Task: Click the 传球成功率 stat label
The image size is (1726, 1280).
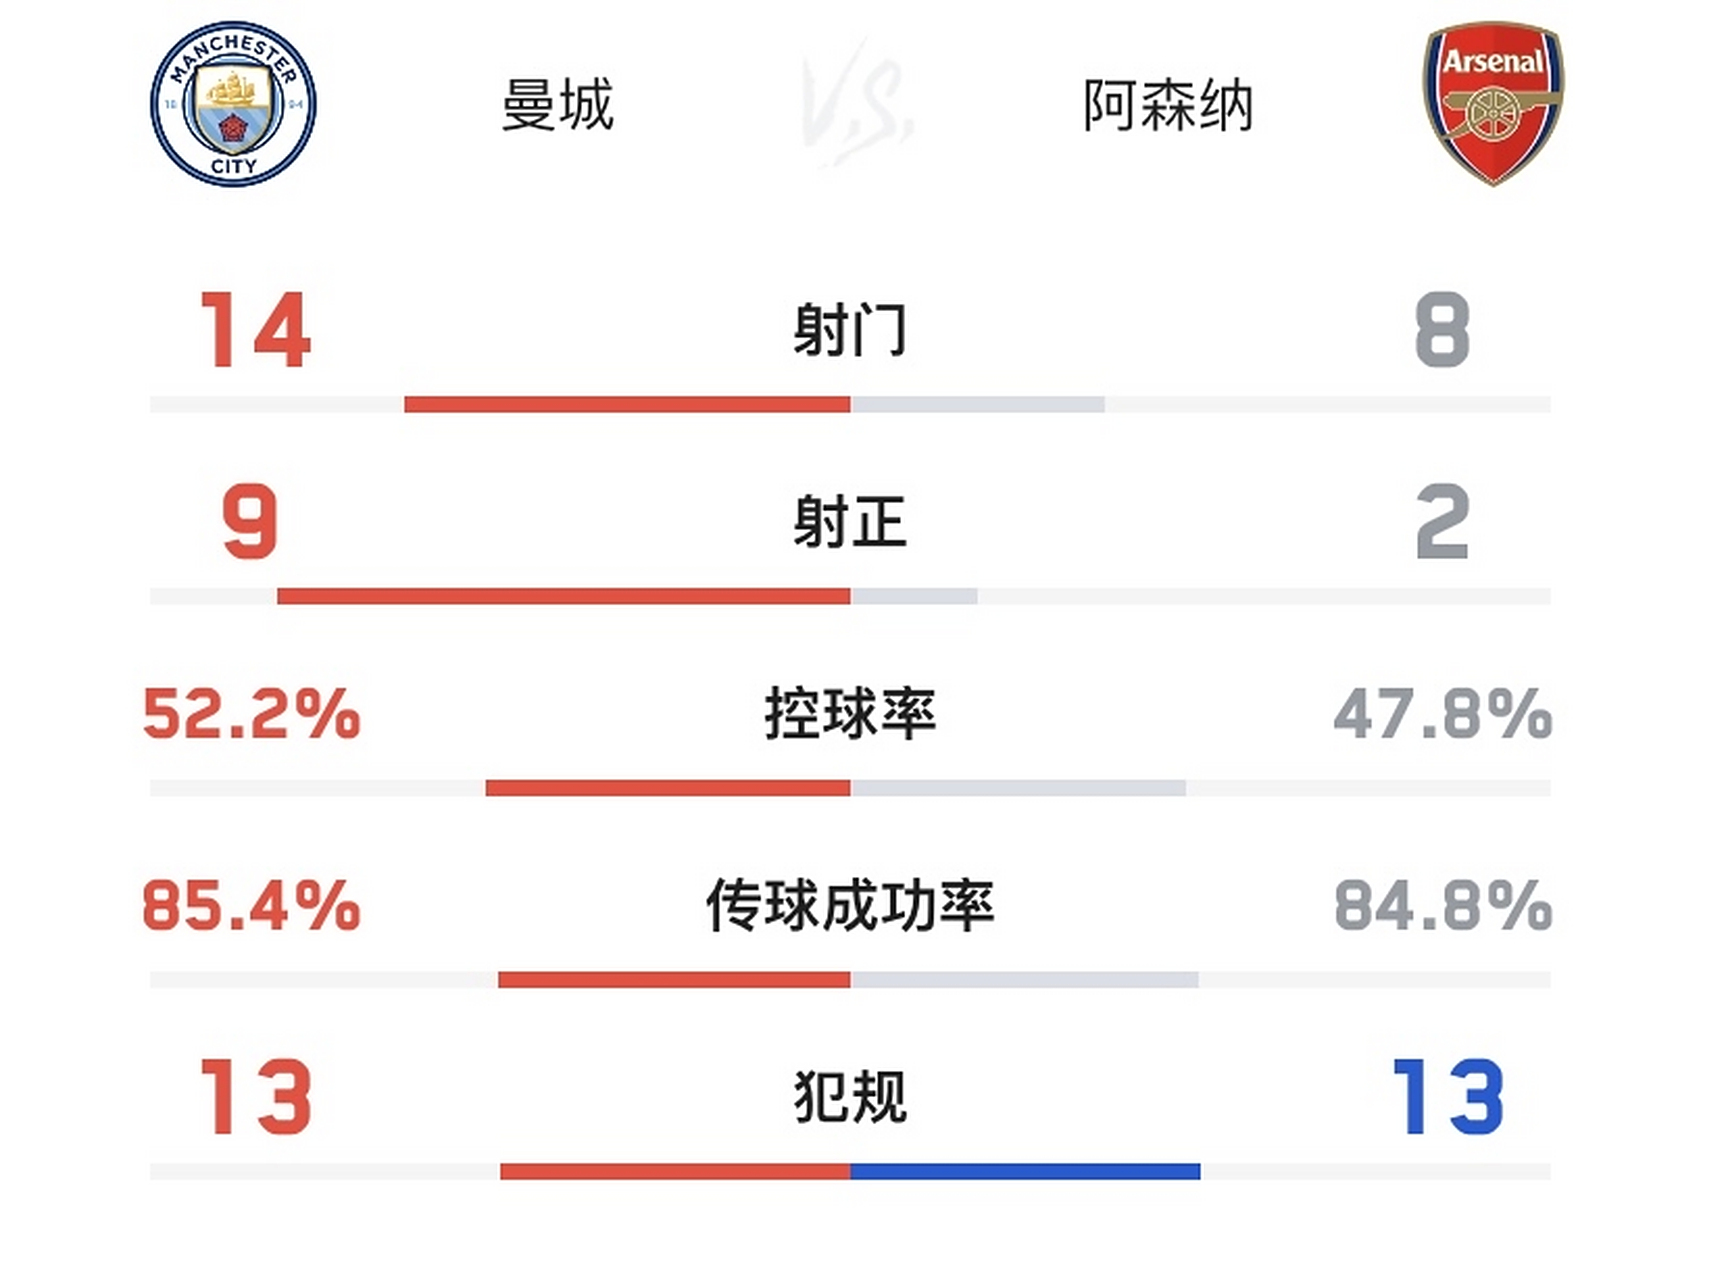Action: 850,906
